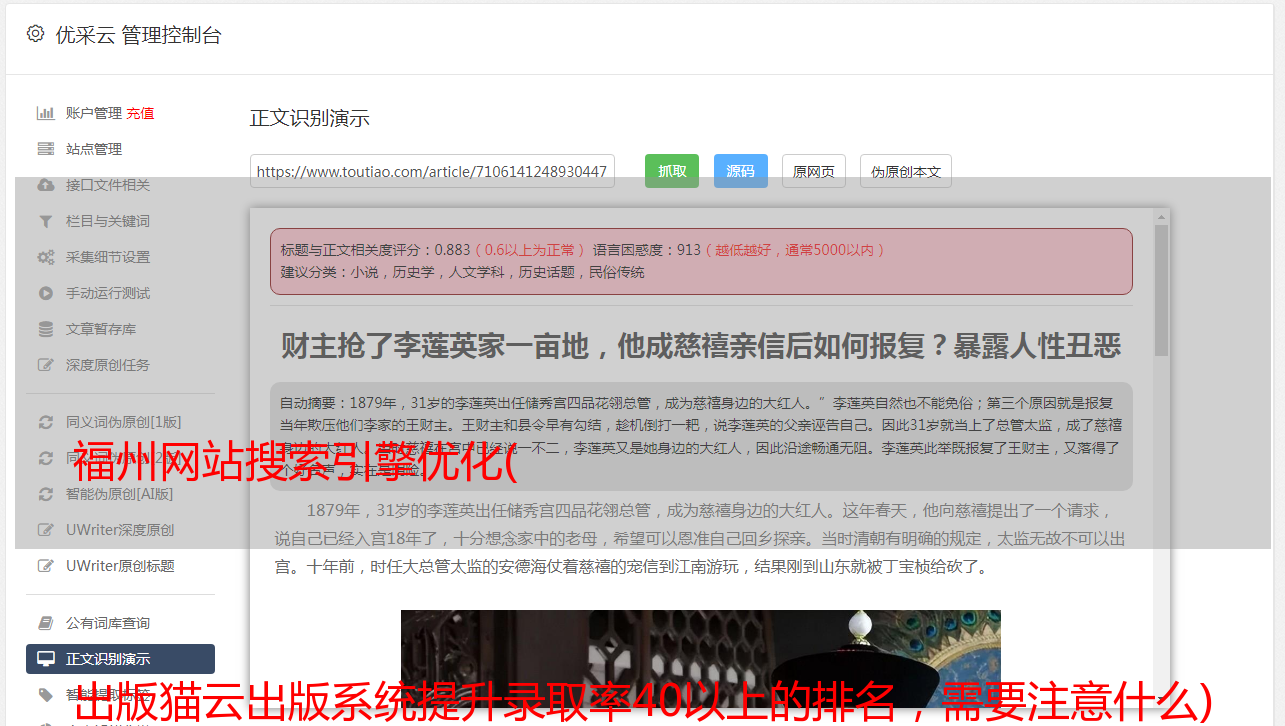Click the article preview vertical scrollbar thumb

point(1161,290)
